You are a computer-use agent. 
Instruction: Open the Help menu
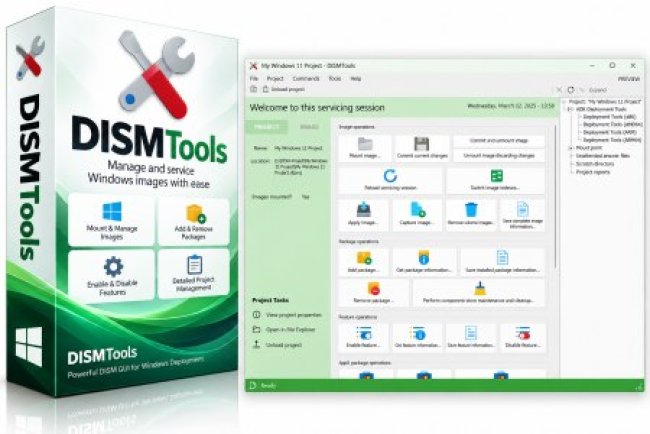pyautogui.click(x=356, y=78)
